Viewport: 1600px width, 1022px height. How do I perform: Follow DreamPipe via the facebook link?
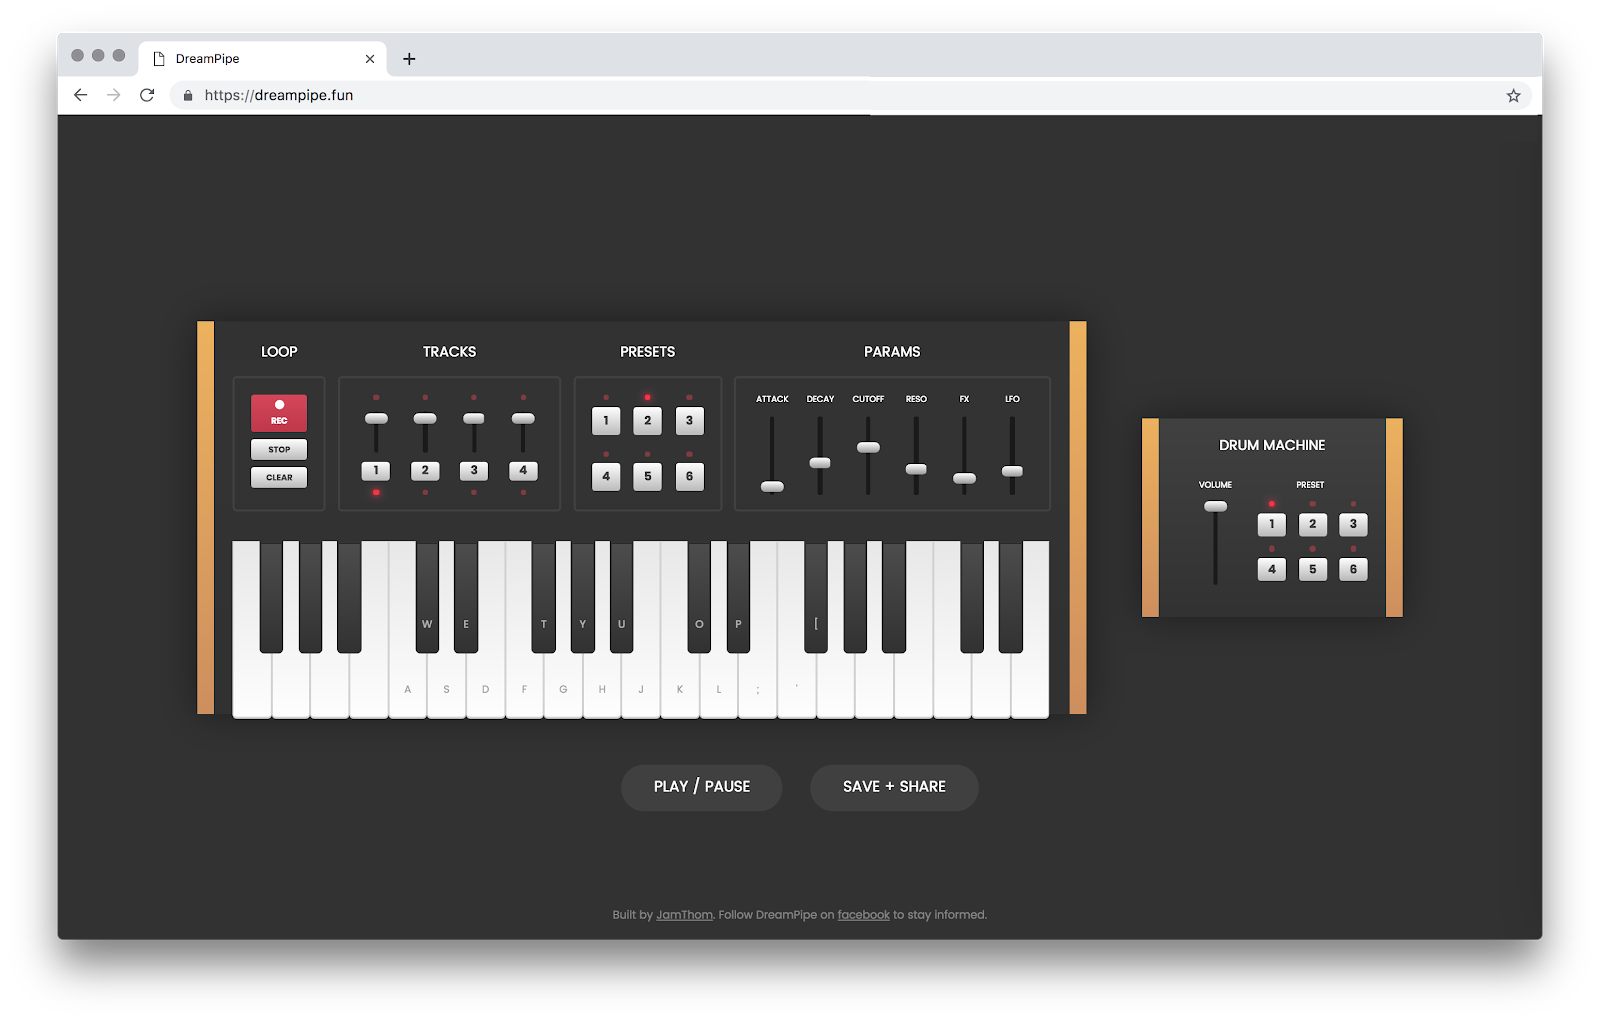click(863, 914)
